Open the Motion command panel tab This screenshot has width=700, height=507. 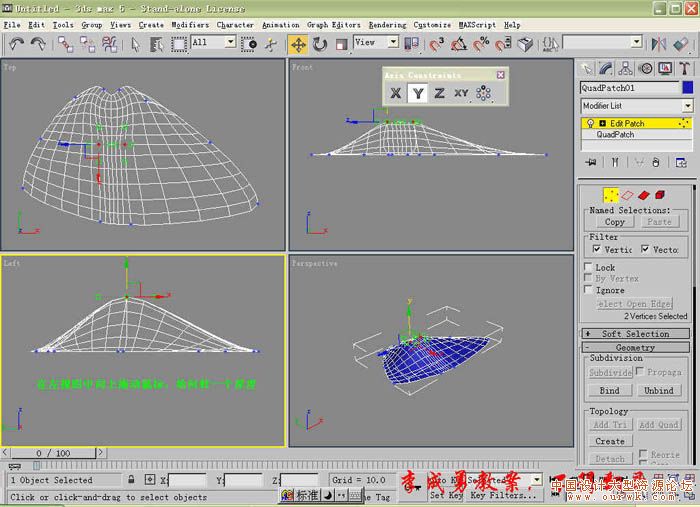point(645,68)
